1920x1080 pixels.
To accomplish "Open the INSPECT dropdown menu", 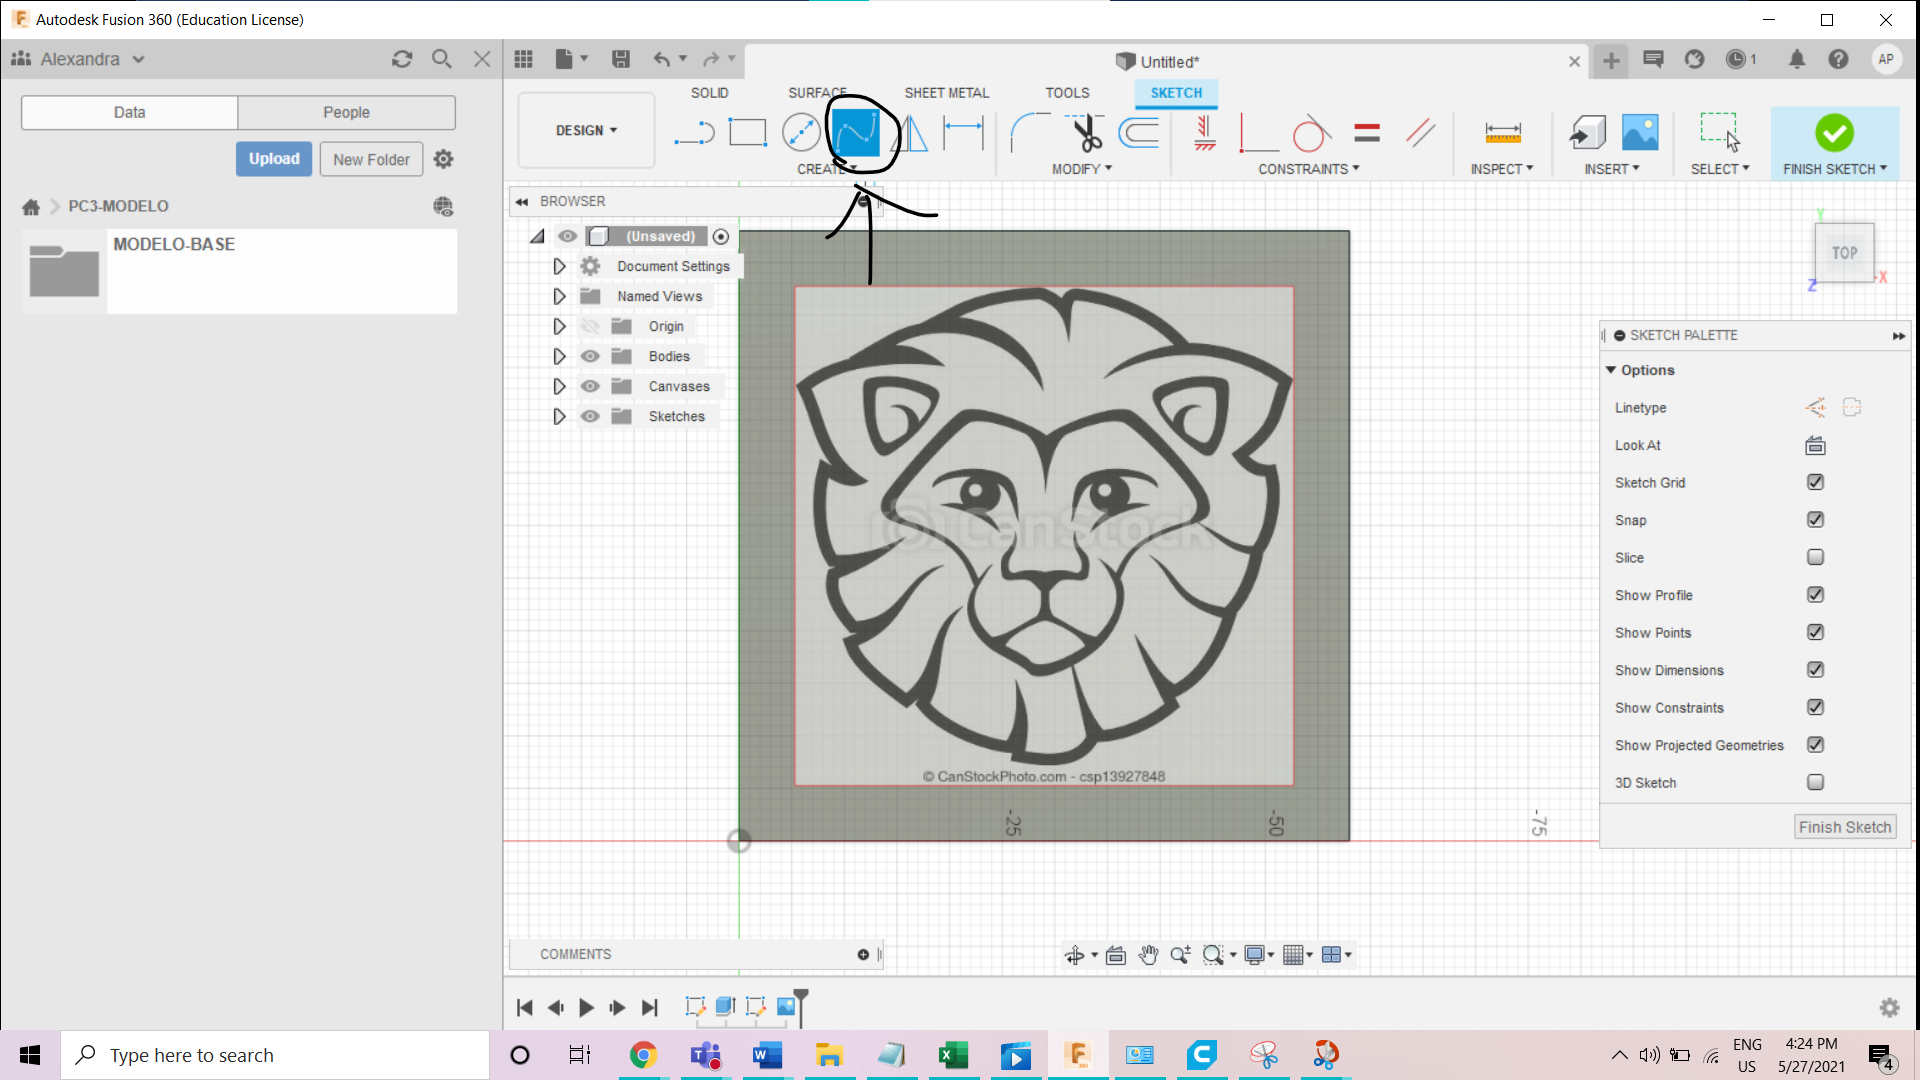I will pos(1501,169).
